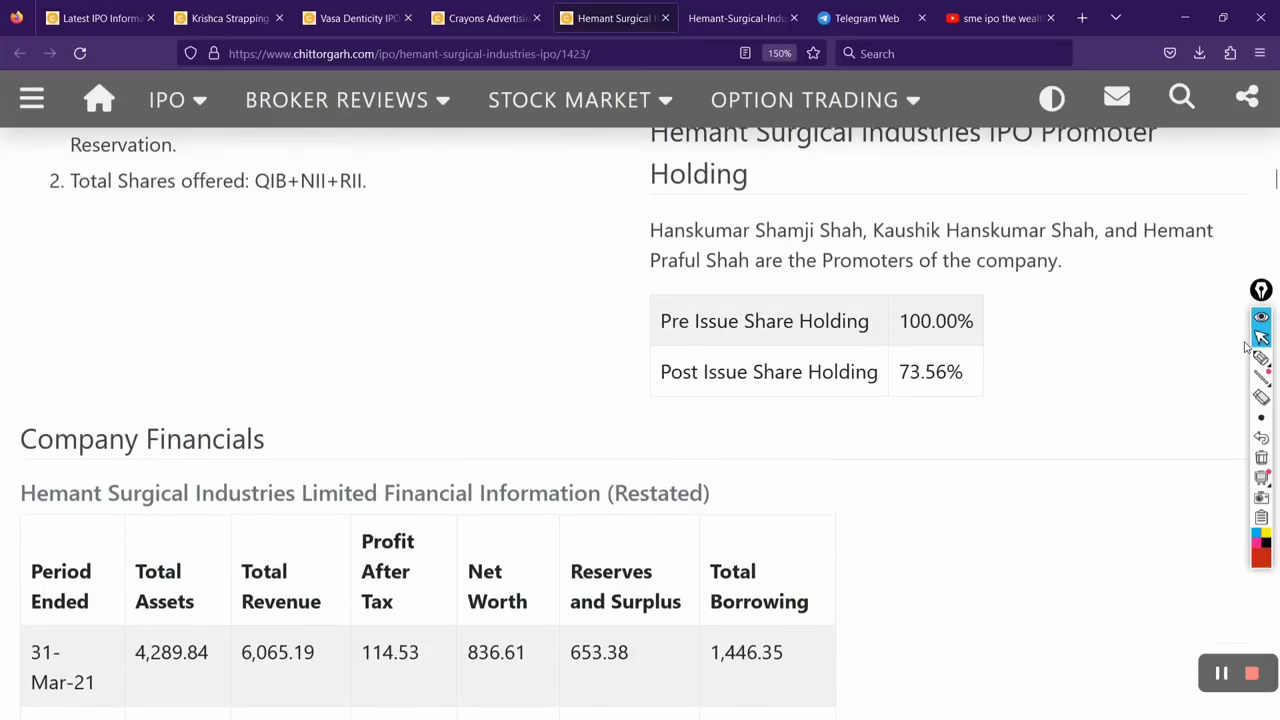This screenshot has width=1280, height=720.
Task: Pick the red color swatch in Epic Pen
Action: click(x=1261, y=557)
